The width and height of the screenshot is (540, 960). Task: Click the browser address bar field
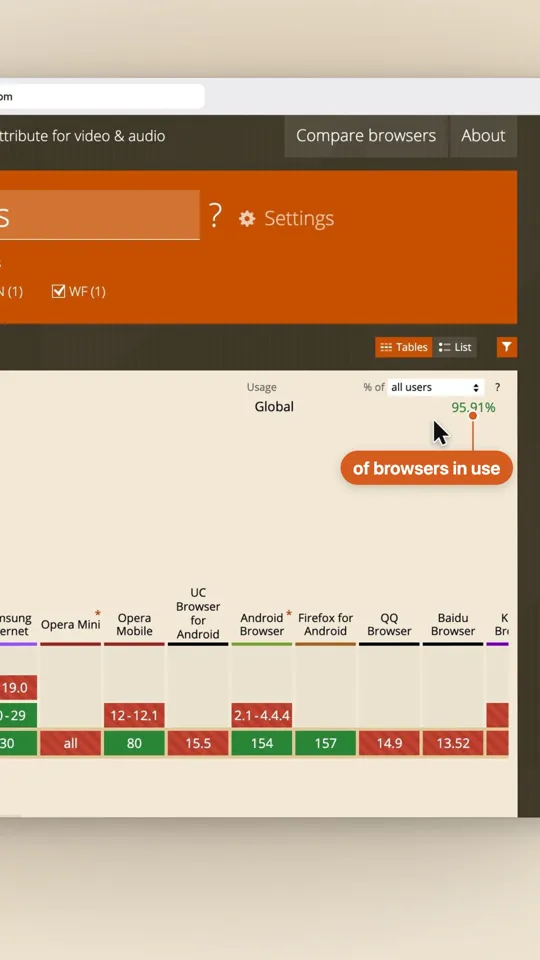pyautogui.click(x=101, y=97)
